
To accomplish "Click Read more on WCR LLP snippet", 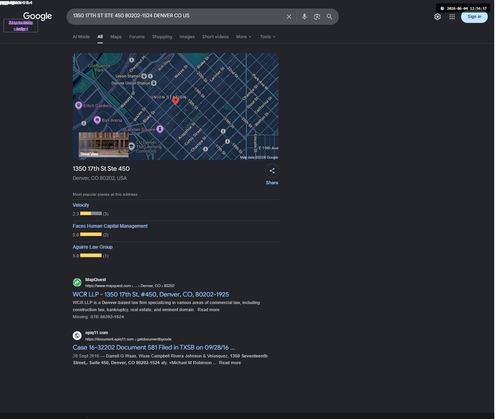I will coord(208,310).
